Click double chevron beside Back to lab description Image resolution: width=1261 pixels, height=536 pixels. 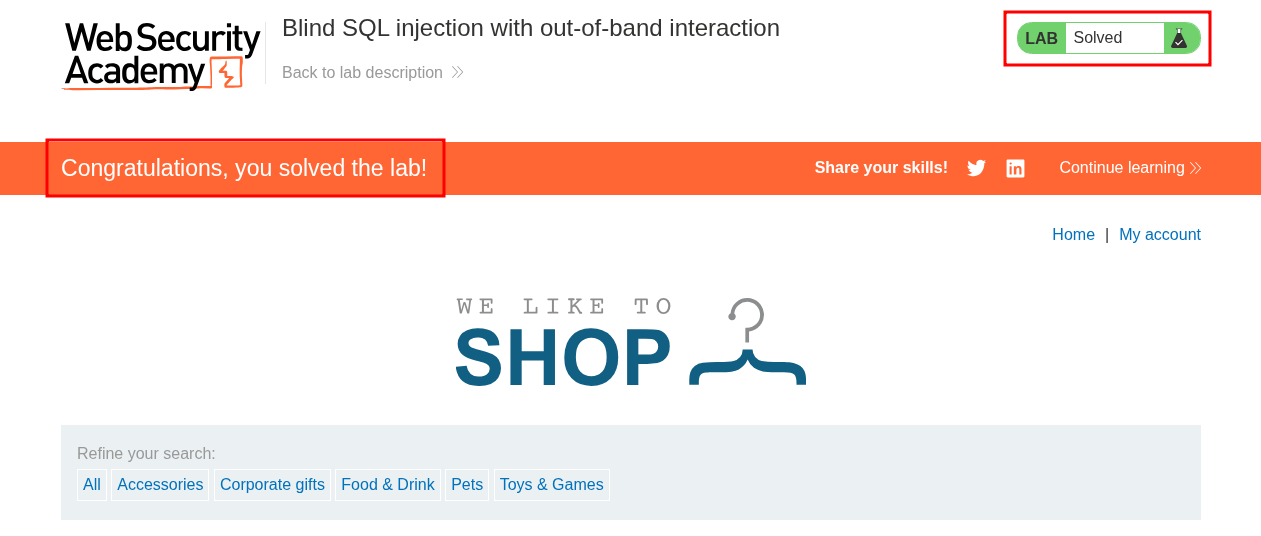tap(457, 73)
